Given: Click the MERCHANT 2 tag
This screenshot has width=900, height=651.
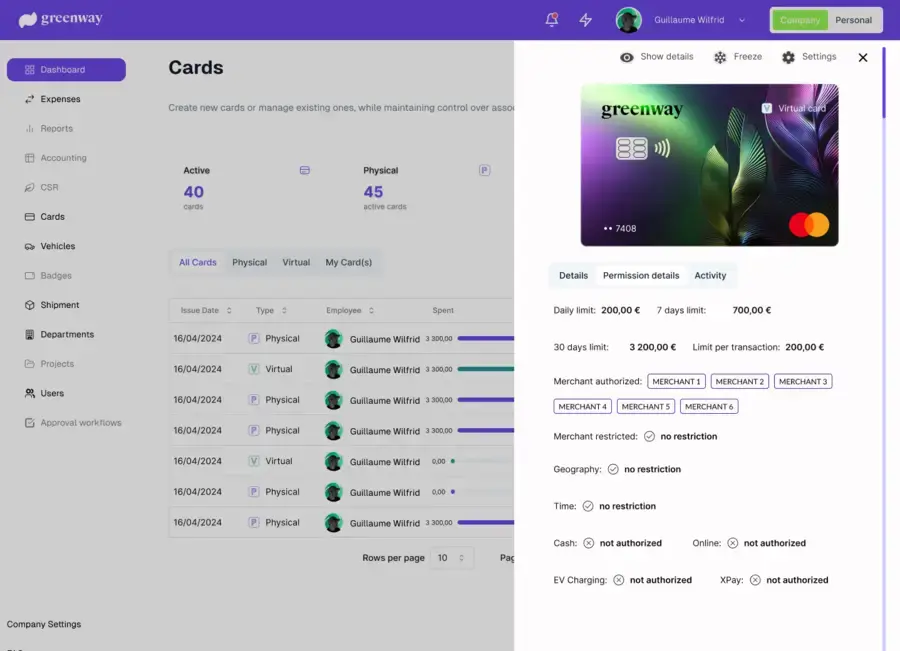Looking at the screenshot, I should click(739, 381).
